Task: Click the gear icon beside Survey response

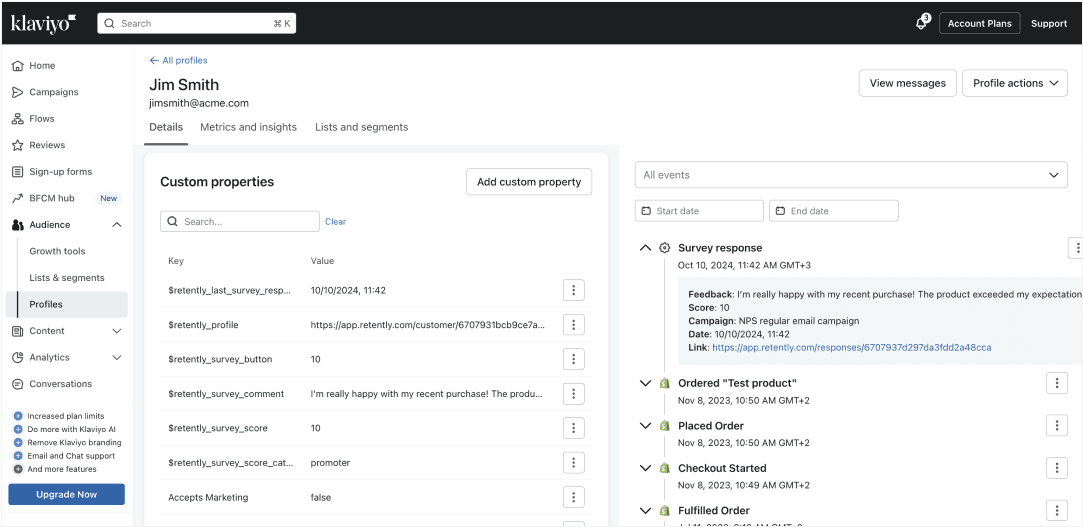Action: click(664, 247)
